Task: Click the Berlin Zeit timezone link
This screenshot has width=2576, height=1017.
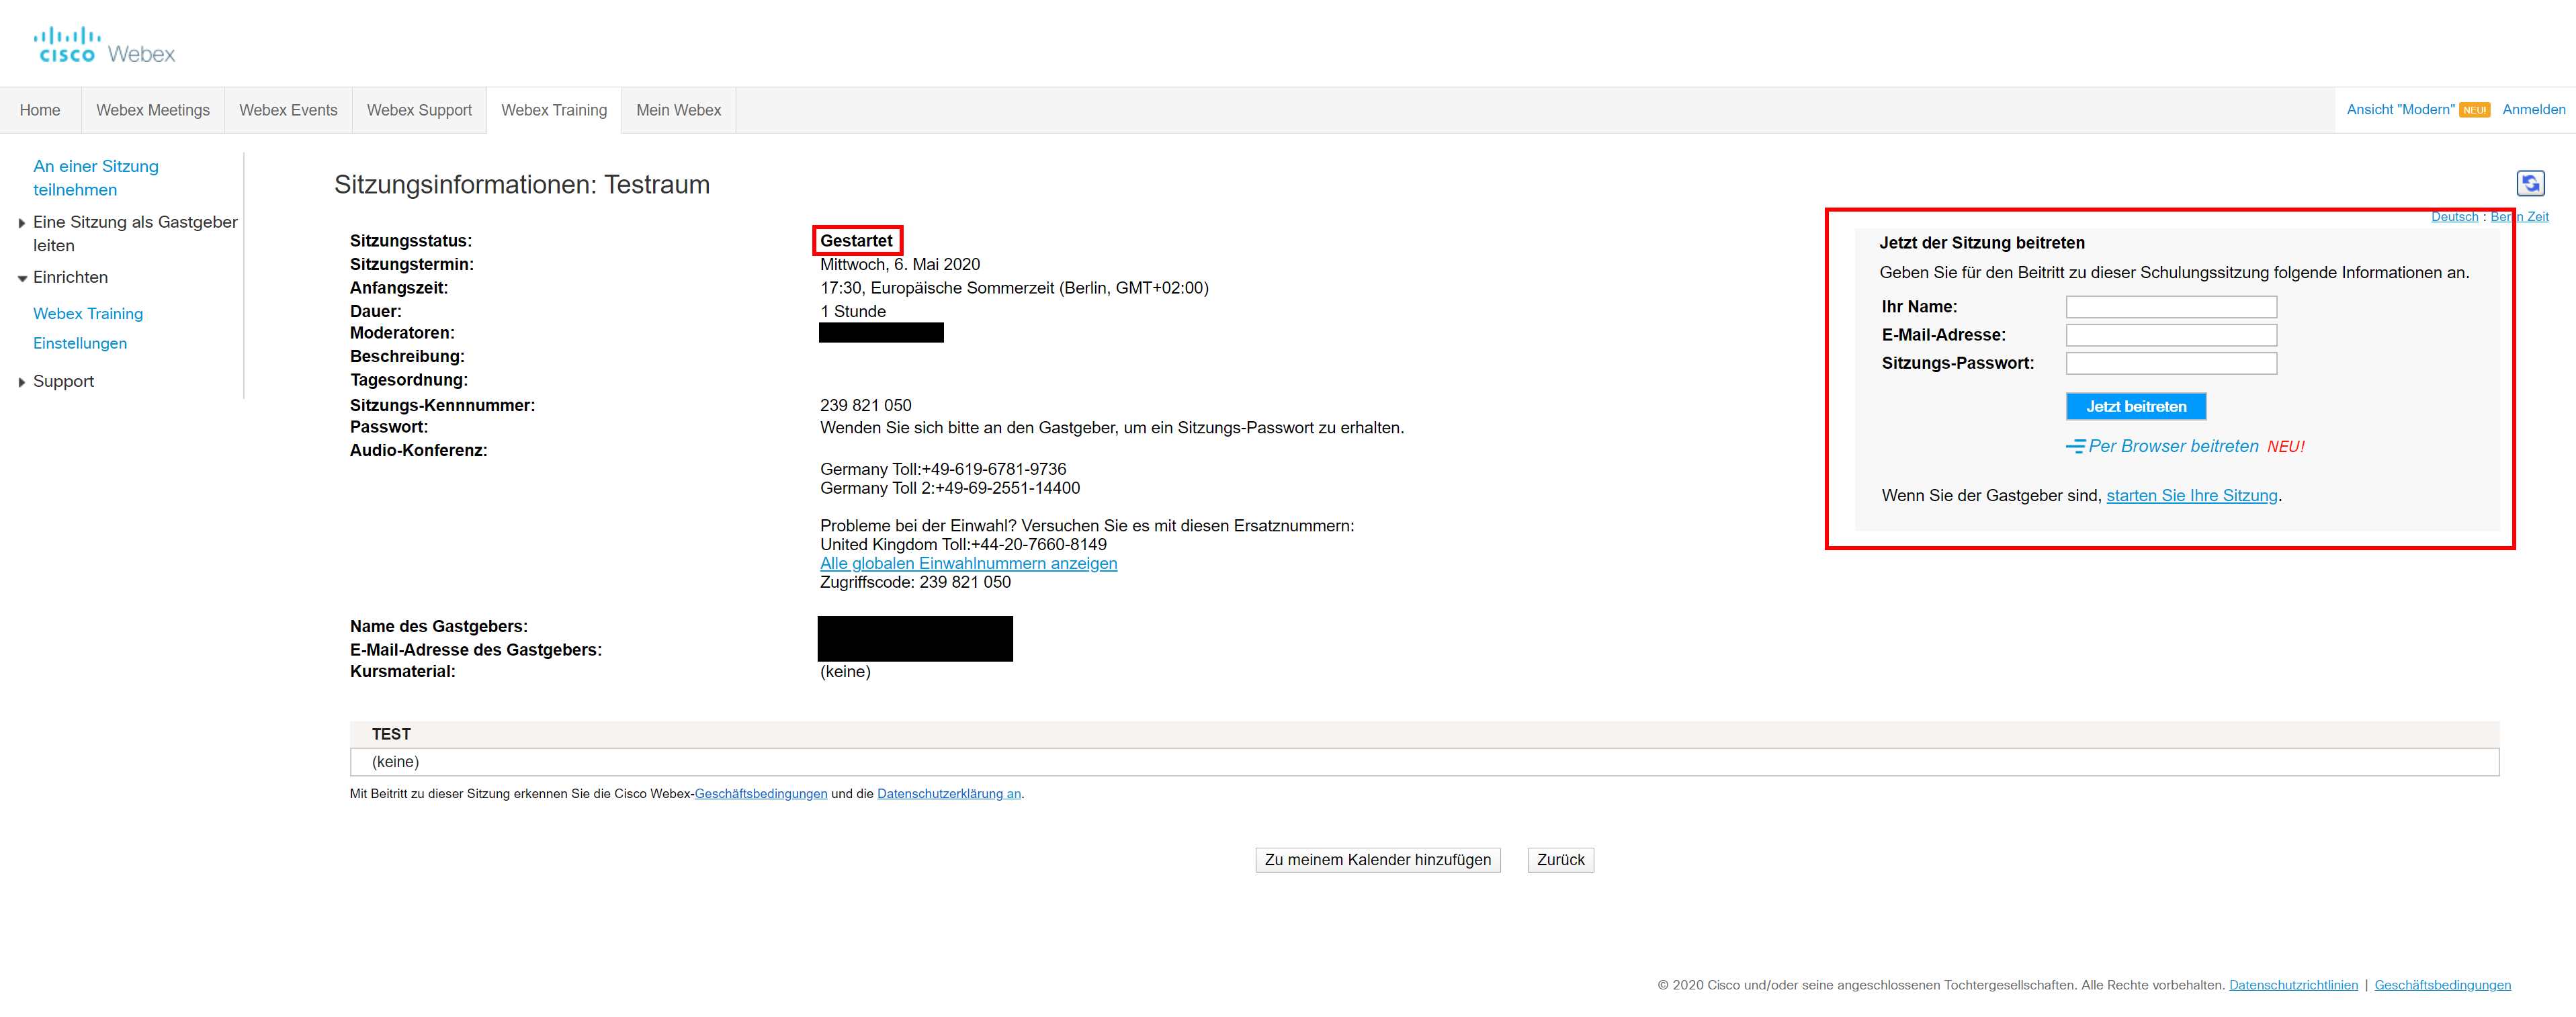Action: (2519, 217)
